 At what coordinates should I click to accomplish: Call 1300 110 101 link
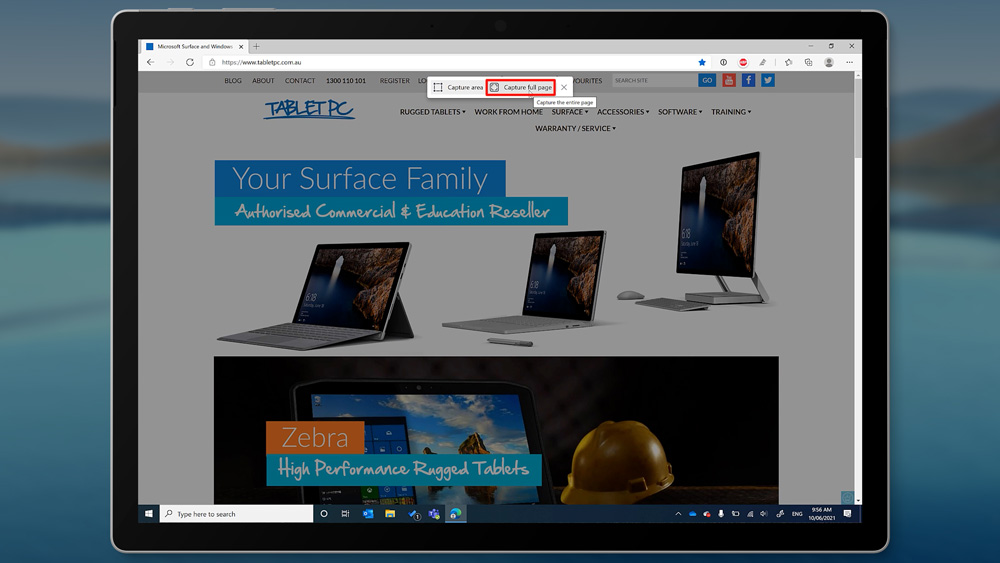point(346,81)
